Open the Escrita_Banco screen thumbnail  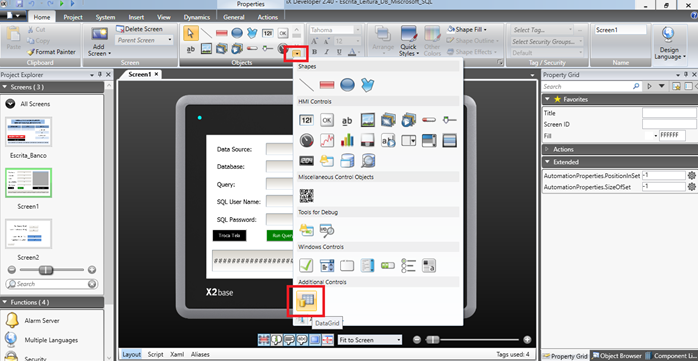pyautogui.click(x=28, y=132)
